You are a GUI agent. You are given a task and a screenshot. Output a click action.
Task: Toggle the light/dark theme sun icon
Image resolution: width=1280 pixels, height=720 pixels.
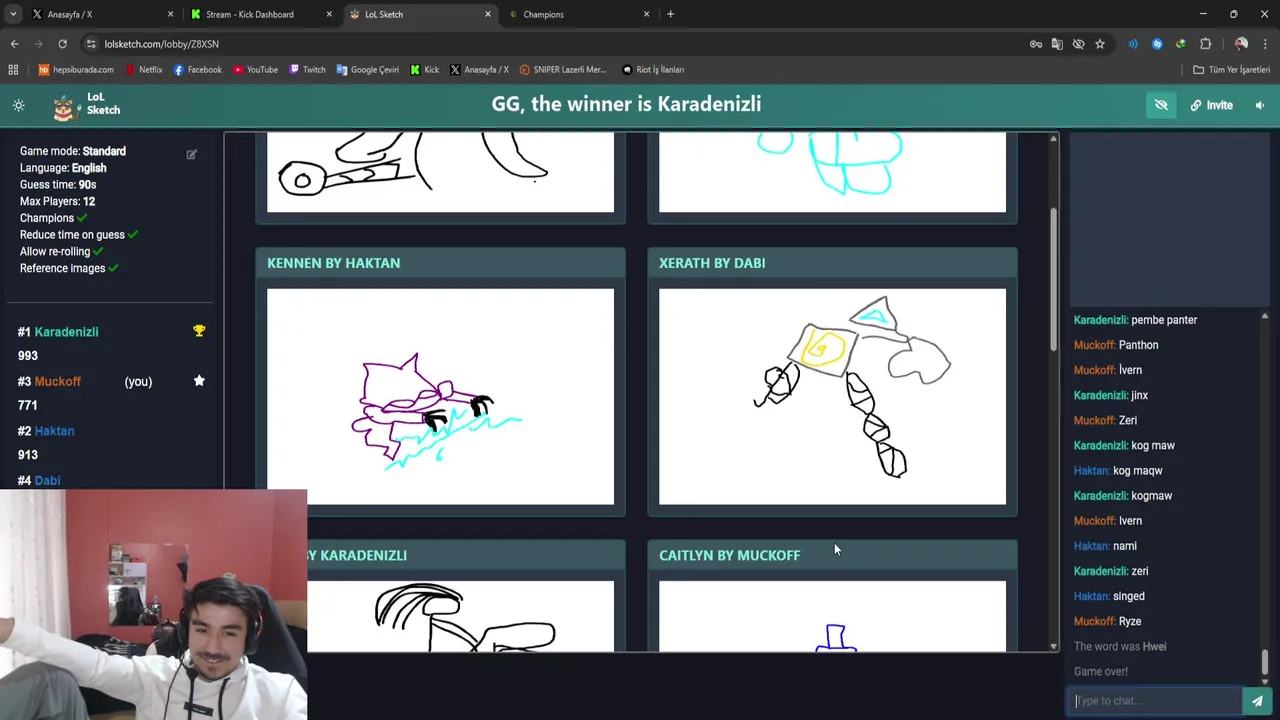18,105
